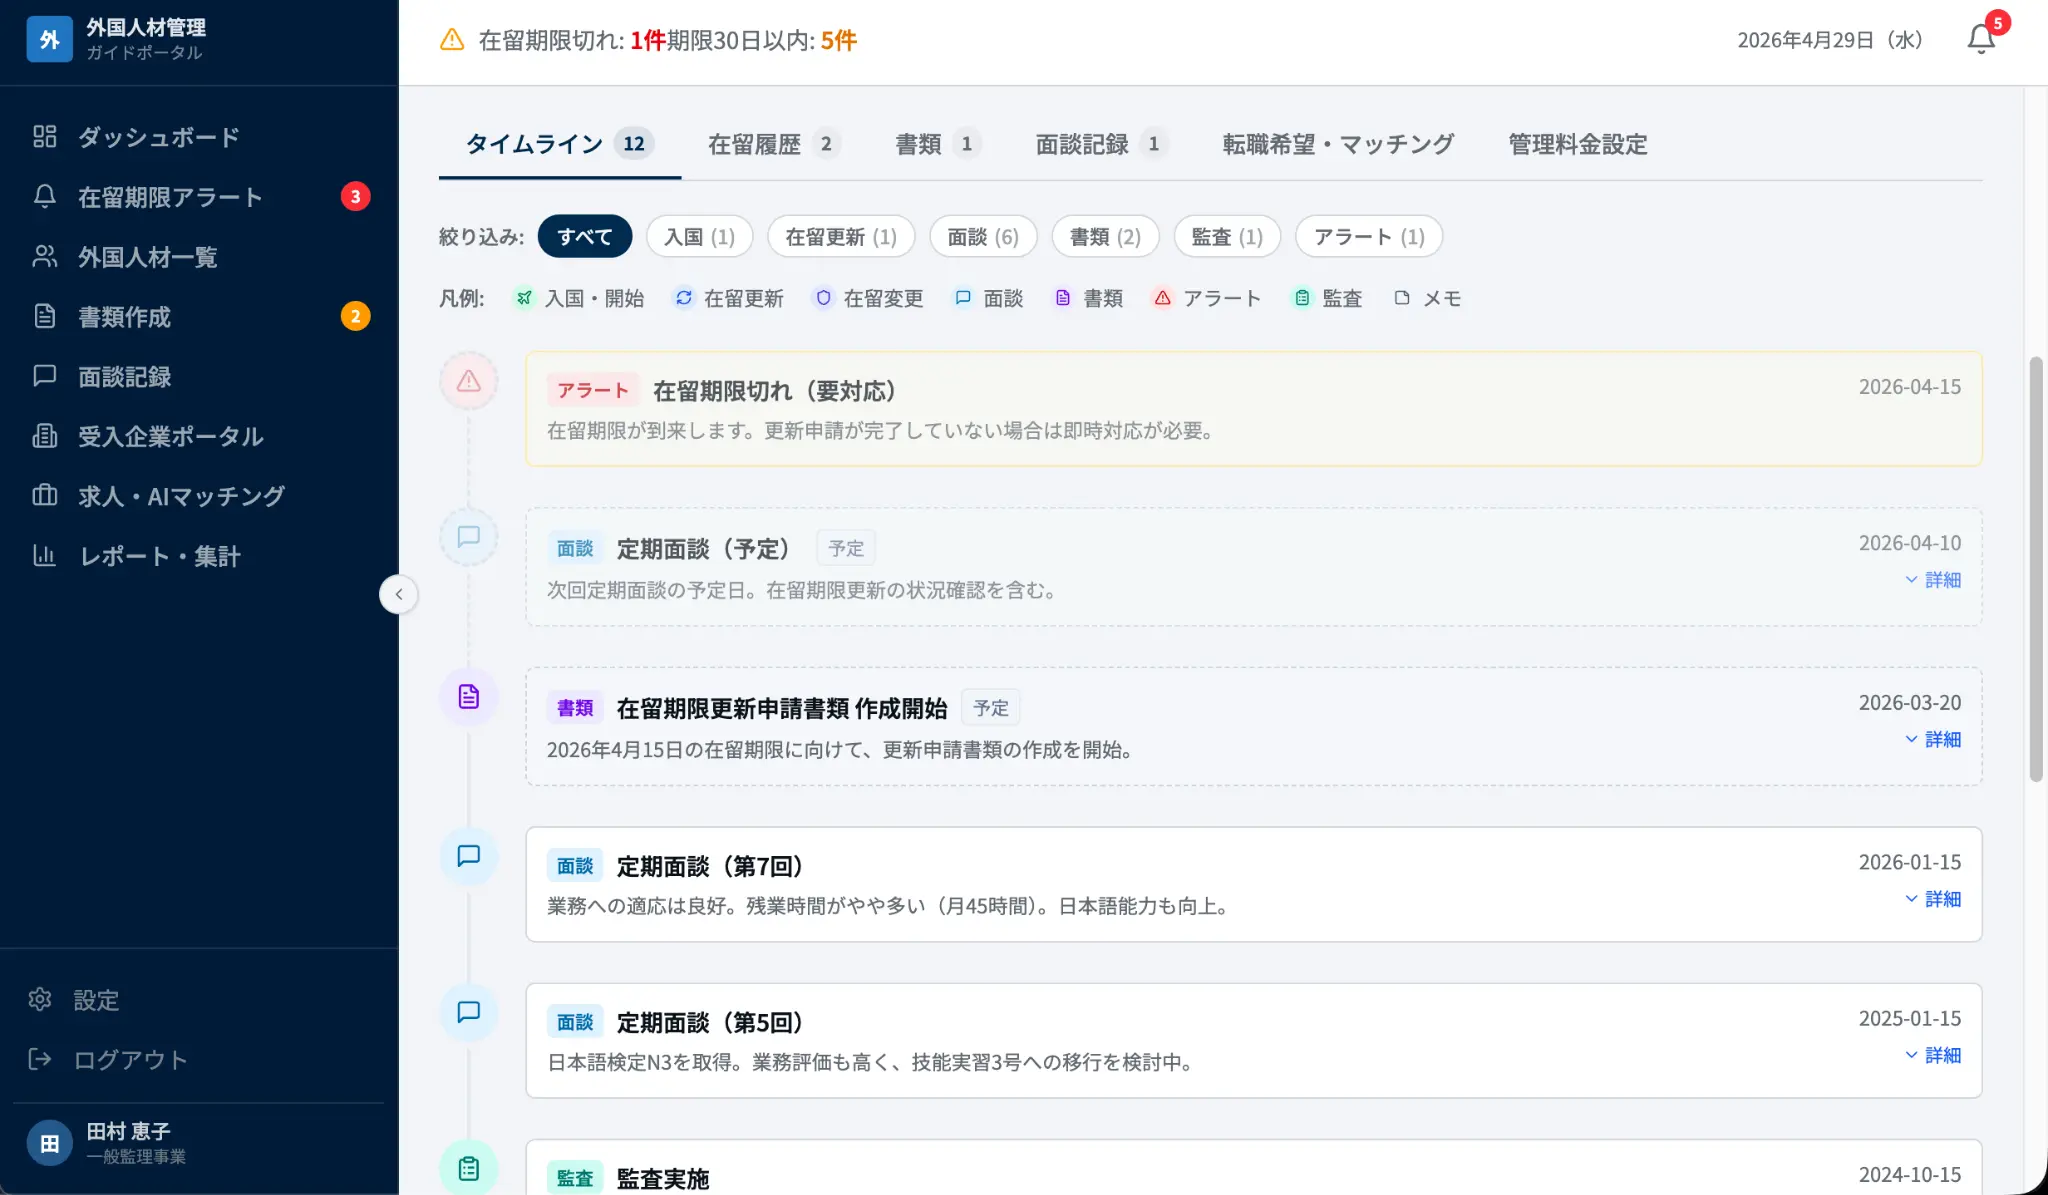
Task: Click the red badge on 在留期限アラート
Action: tap(355, 196)
